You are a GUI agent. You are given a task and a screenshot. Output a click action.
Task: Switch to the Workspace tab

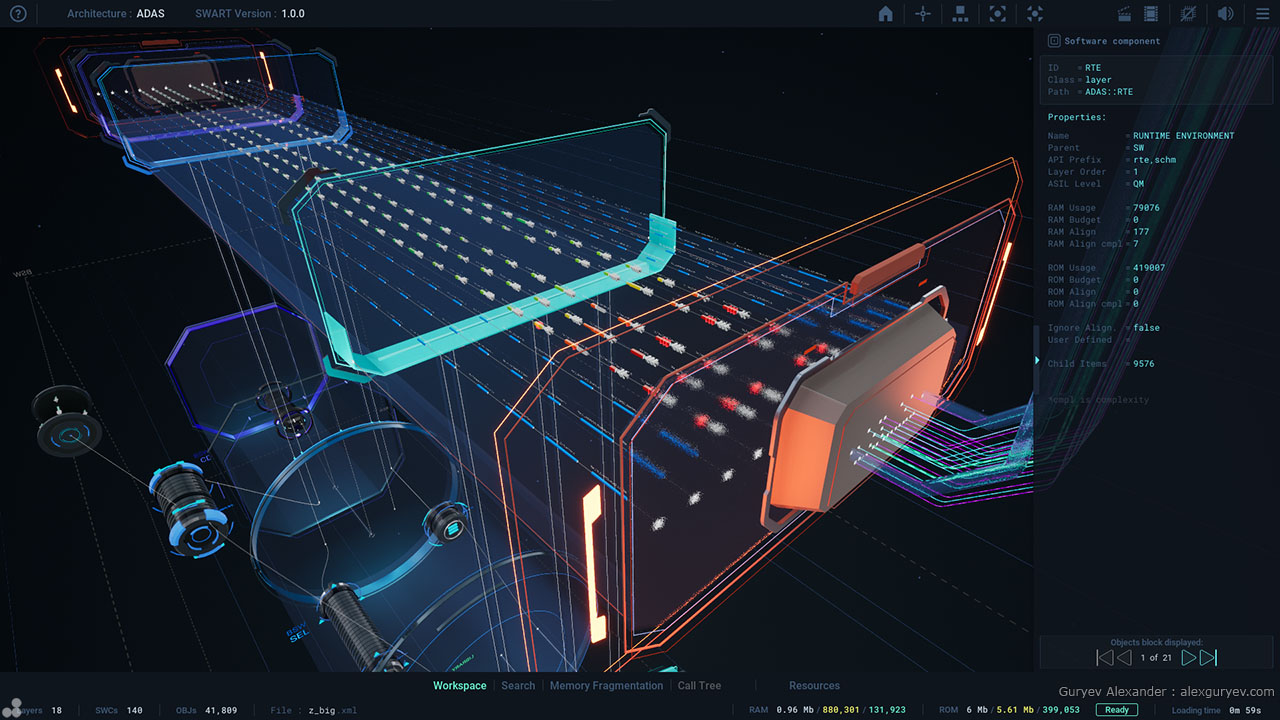459,686
